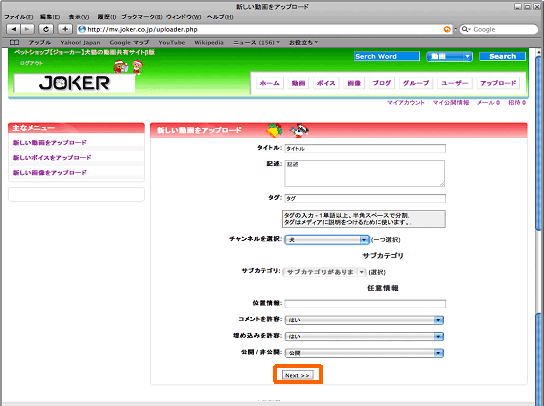Image resolution: width=544 pixels, height=406 pixels.
Task: Go to the アップロード navigation tab
Action: click(498, 83)
